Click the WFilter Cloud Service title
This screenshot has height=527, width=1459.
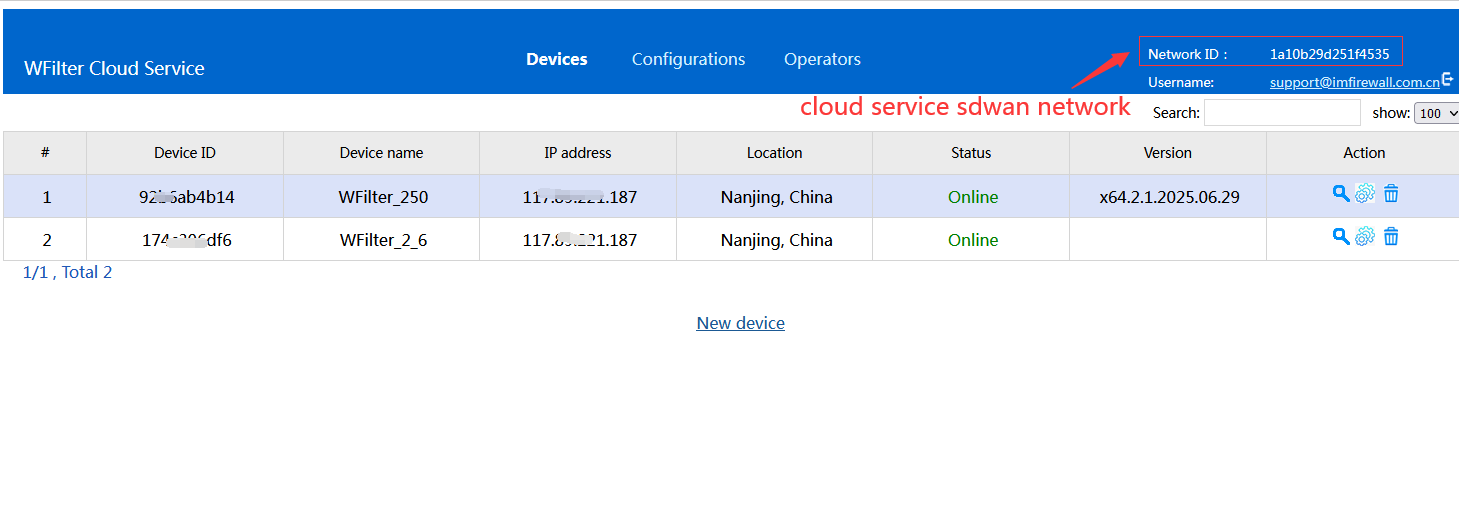coord(114,68)
